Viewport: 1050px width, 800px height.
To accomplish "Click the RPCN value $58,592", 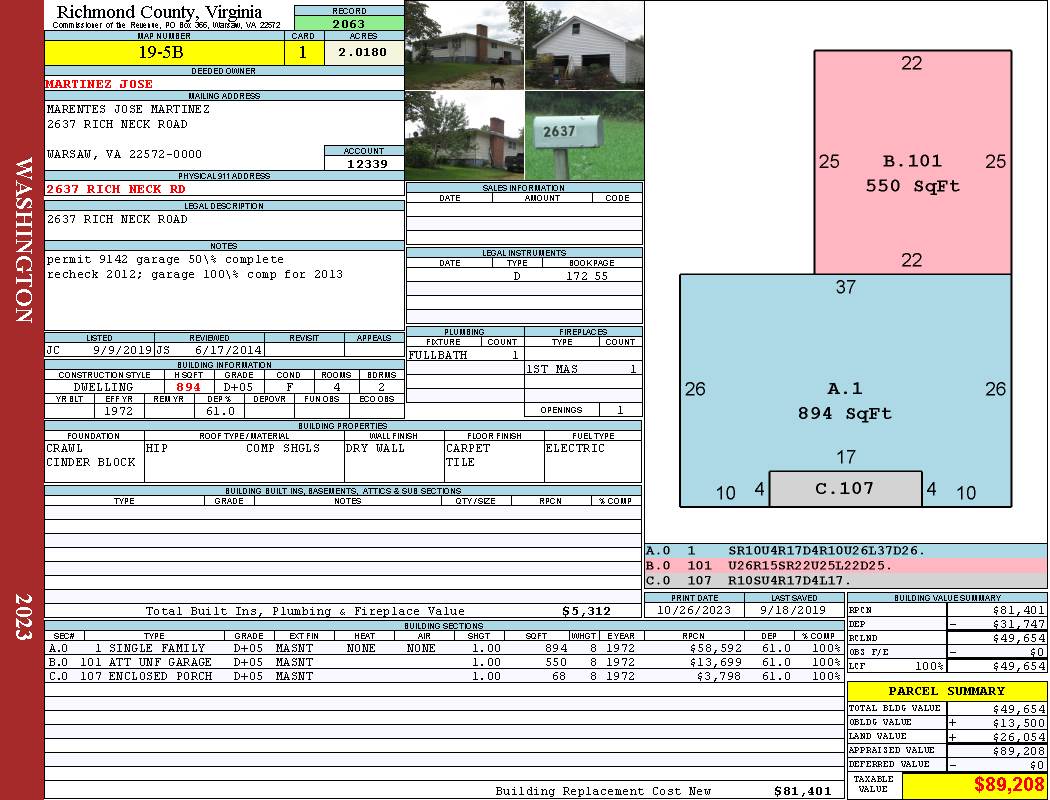I will 715,648.
